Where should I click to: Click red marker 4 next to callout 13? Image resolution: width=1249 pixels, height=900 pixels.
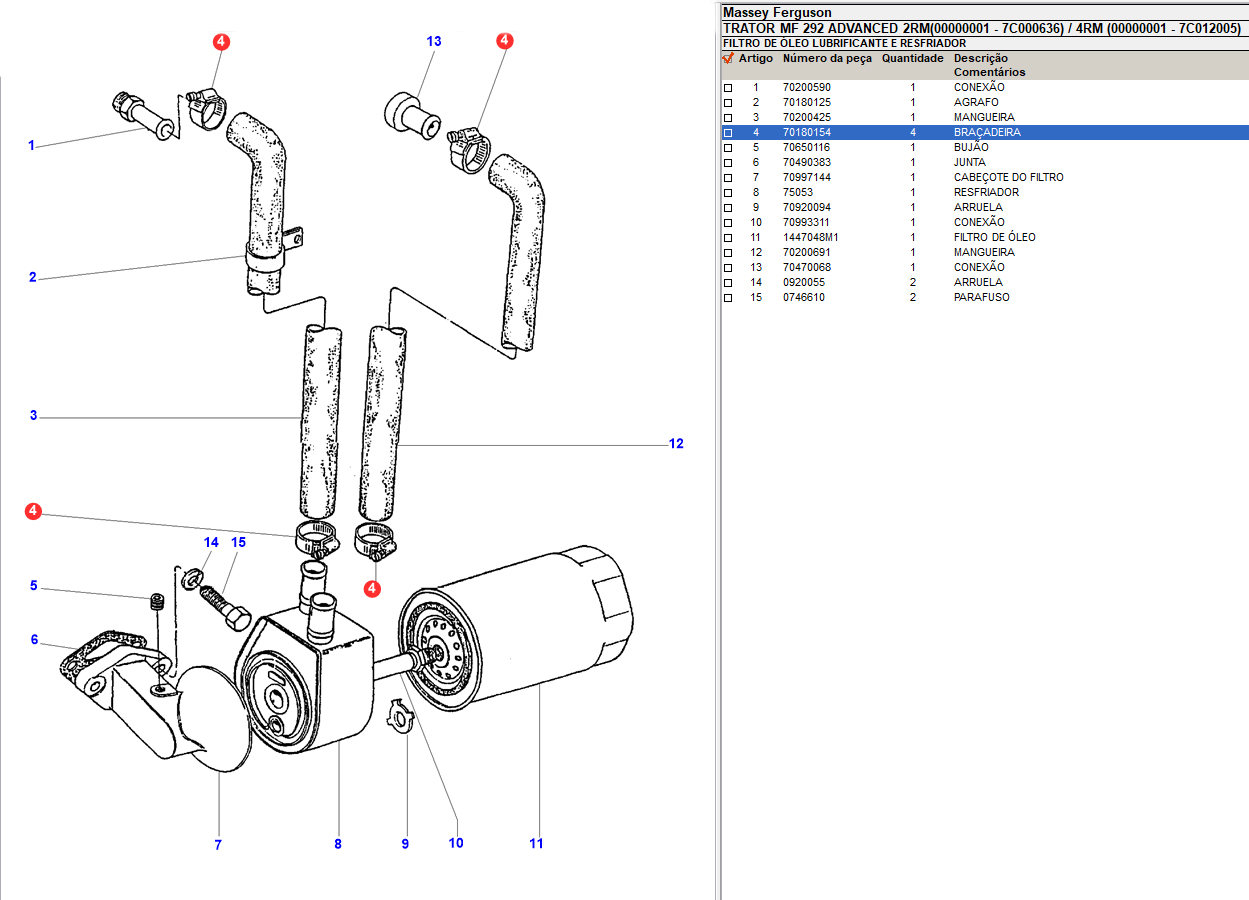505,41
